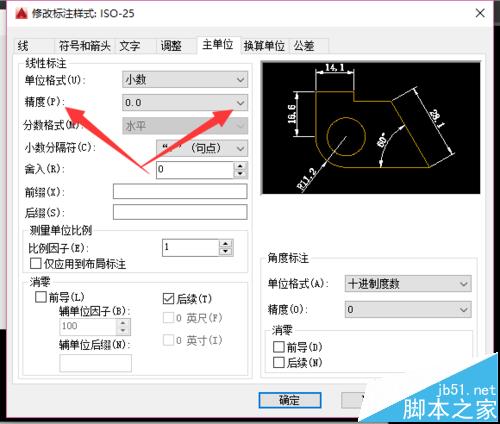
Task: Click the AutoCAD logo icon in title bar
Action: [21, 13]
